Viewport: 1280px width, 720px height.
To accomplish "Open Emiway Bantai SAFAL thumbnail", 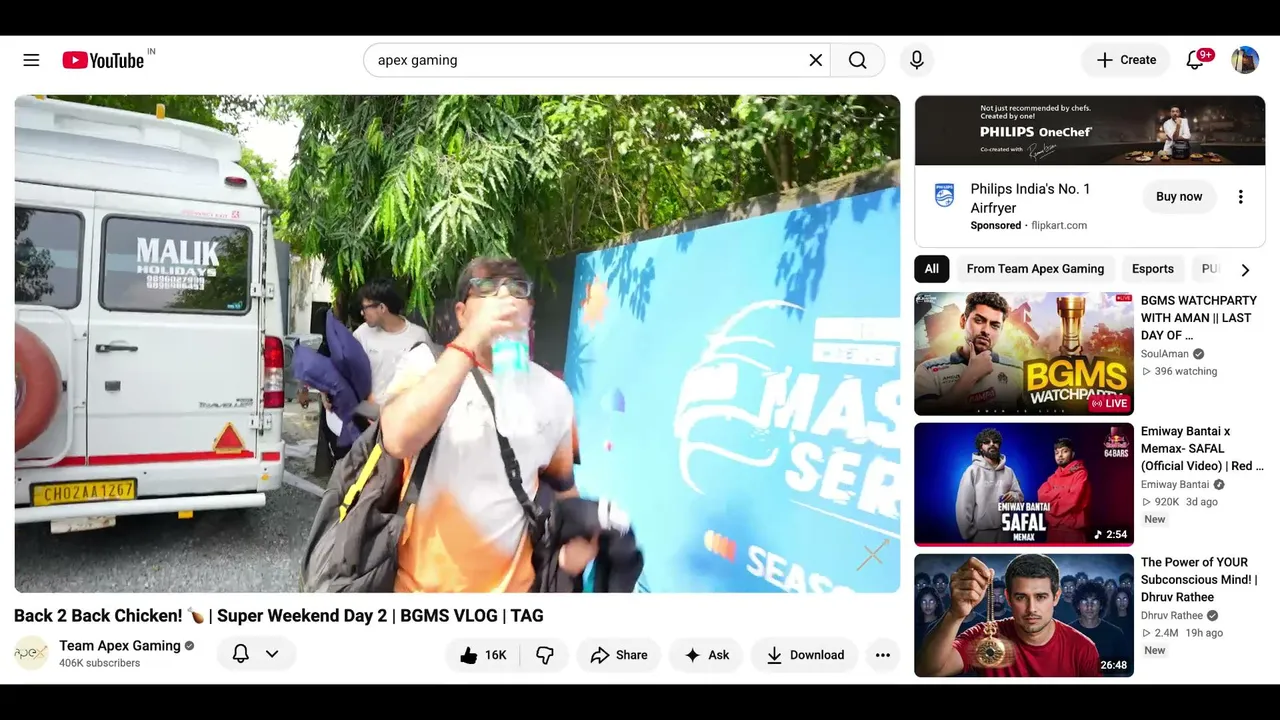I will tap(1024, 485).
